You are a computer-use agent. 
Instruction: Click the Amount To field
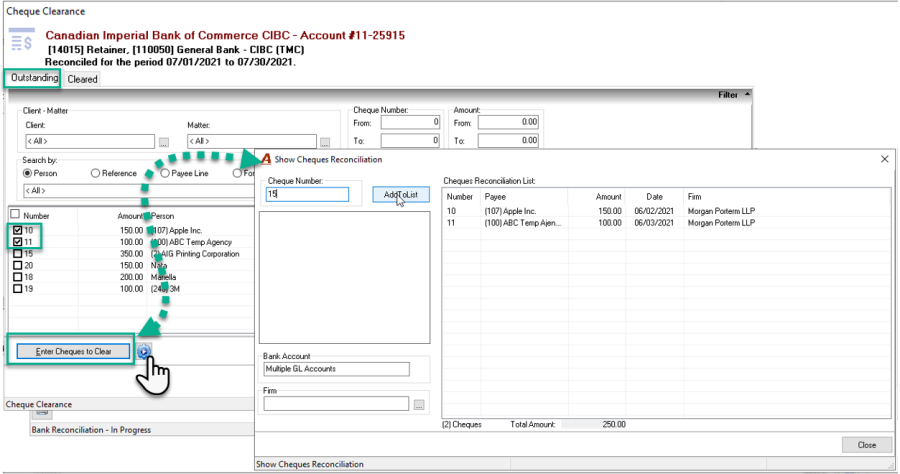(x=509, y=140)
